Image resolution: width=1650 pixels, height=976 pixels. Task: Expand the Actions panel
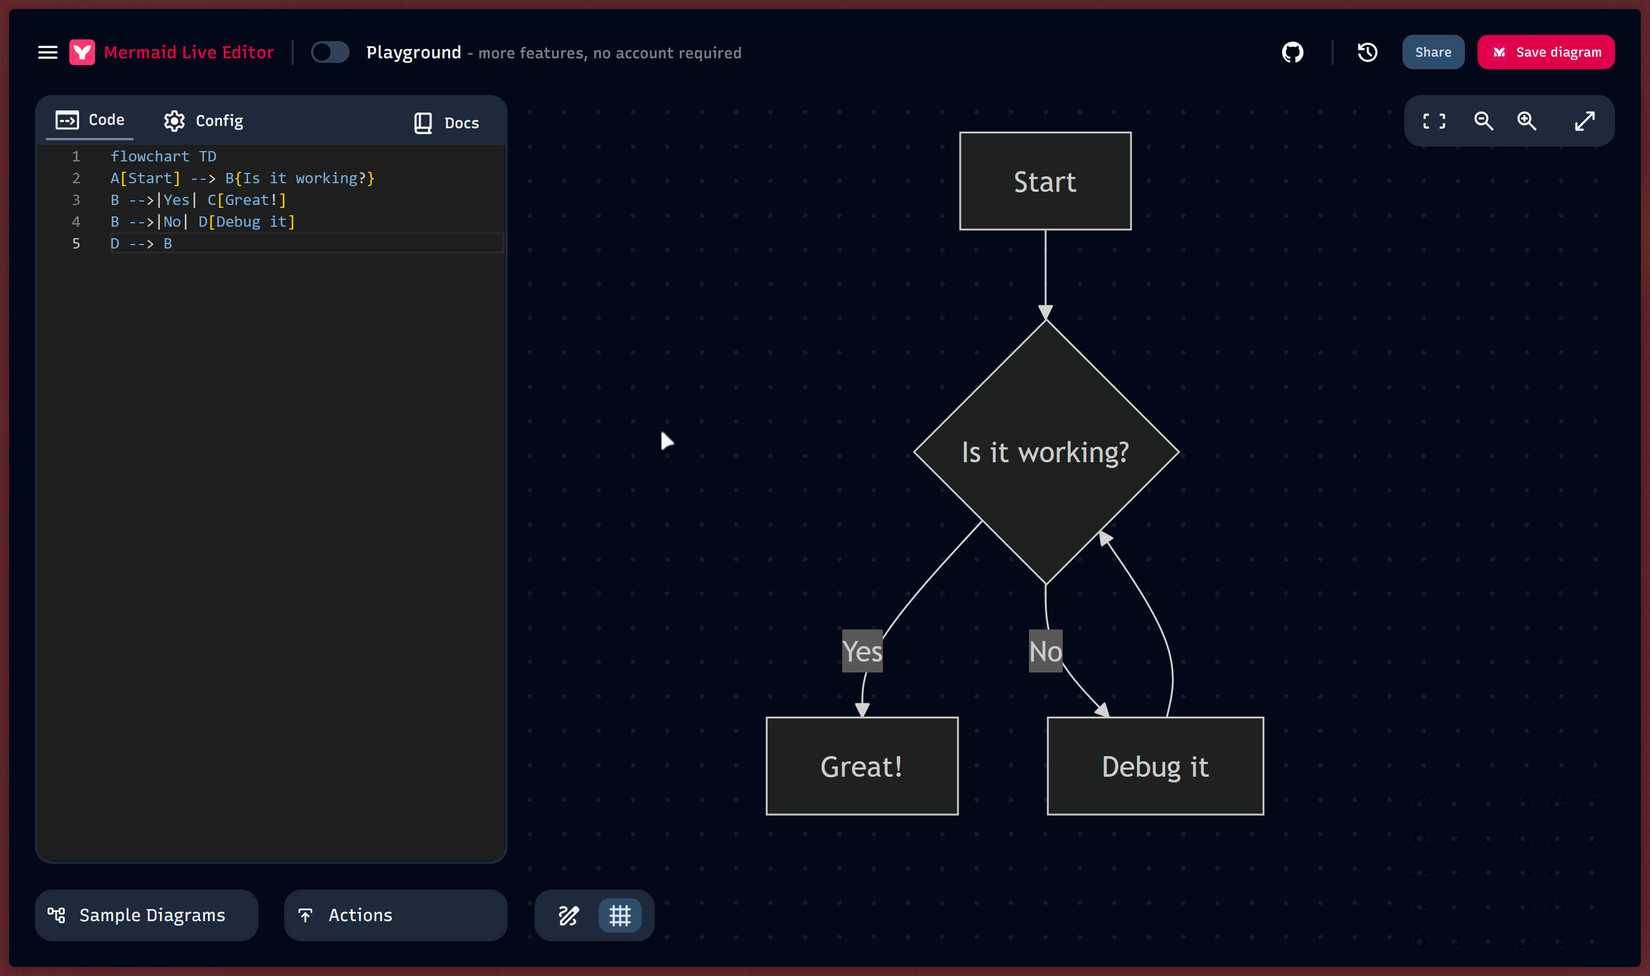(395, 915)
